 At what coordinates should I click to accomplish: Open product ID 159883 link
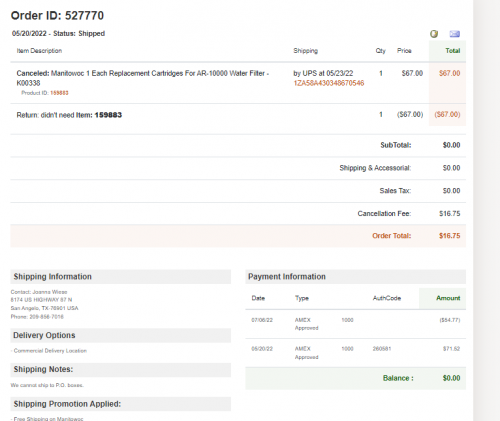[59, 93]
